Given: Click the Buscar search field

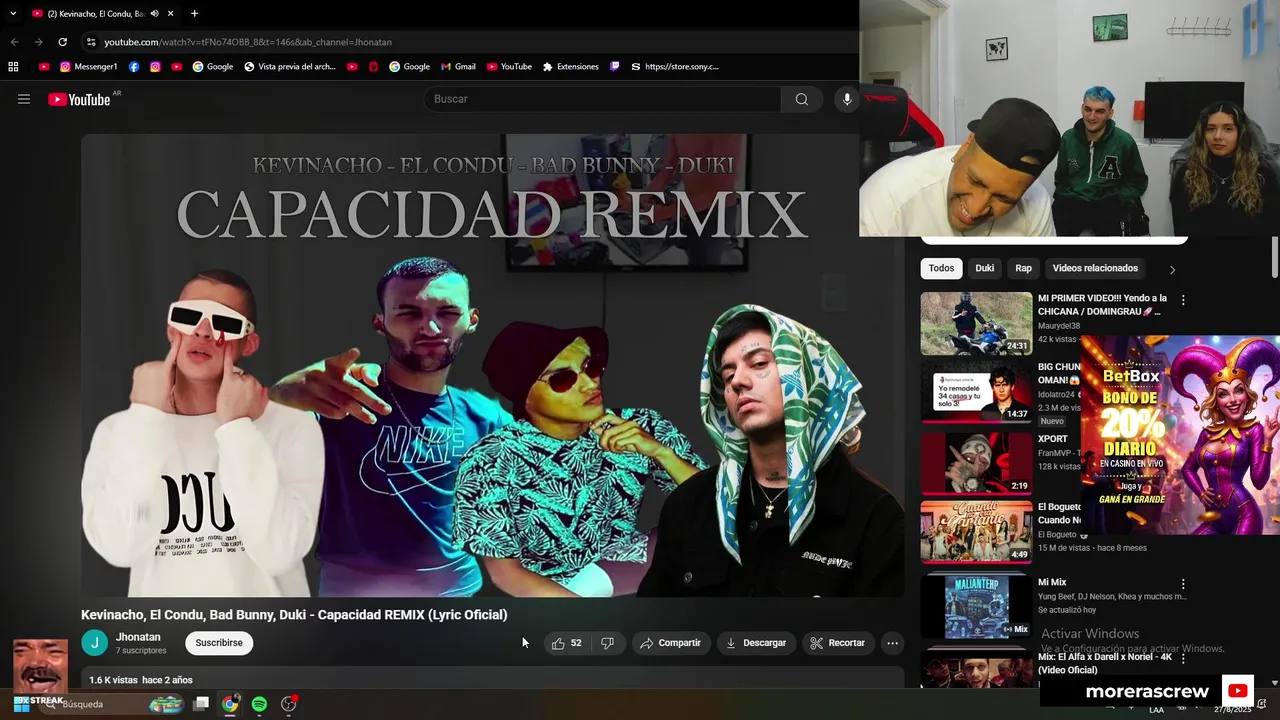Looking at the screenshot, I should coord(603,99).
